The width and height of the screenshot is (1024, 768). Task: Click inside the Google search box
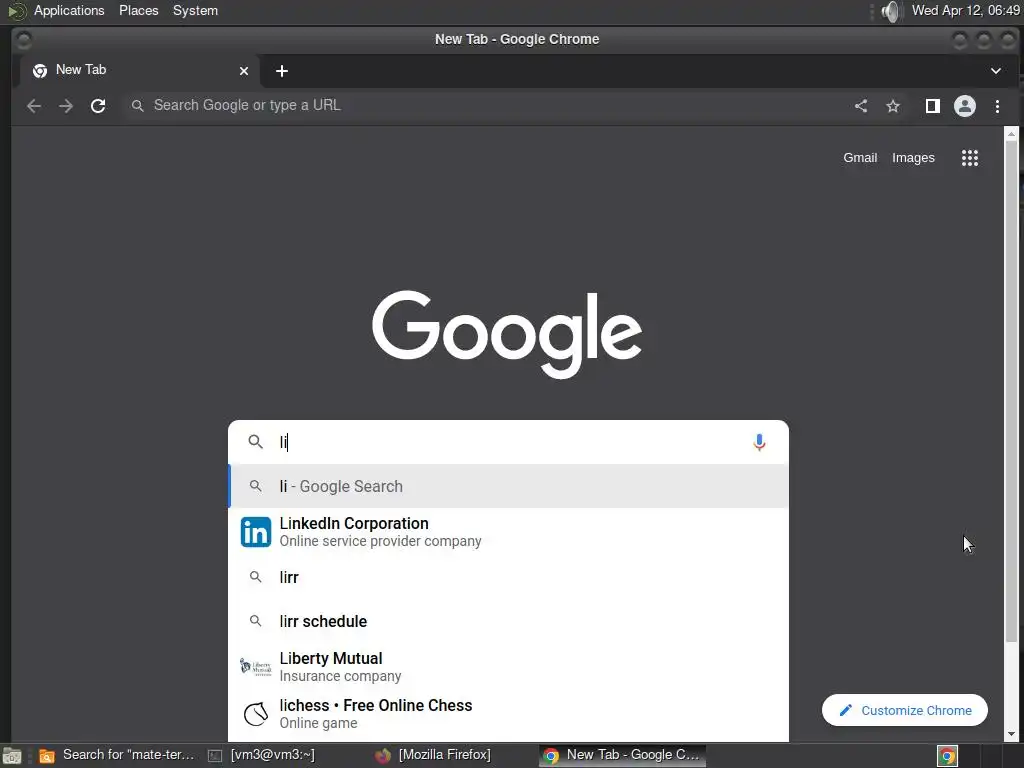(x=509, y=442)
